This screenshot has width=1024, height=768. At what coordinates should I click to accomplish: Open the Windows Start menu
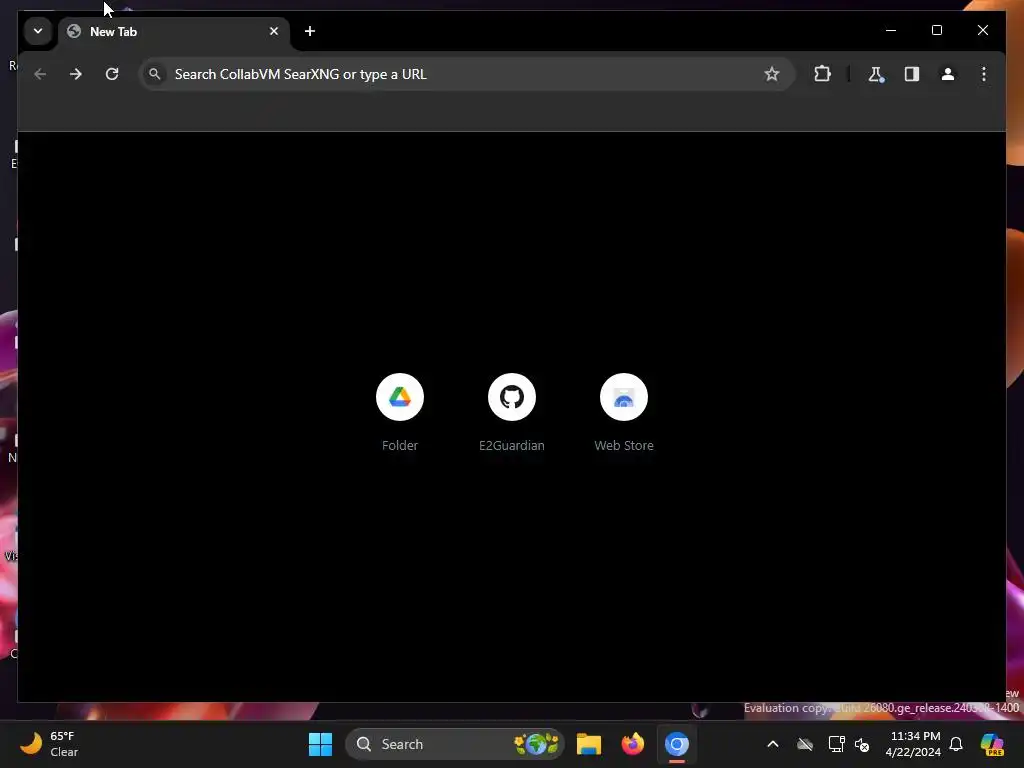tap(320, 744)
